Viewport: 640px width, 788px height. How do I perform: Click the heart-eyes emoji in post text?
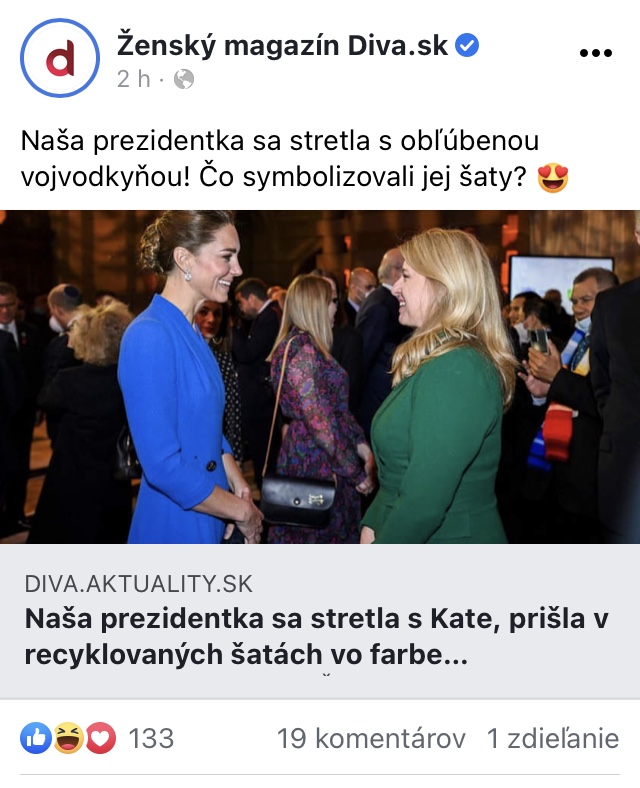pos(553,178)
